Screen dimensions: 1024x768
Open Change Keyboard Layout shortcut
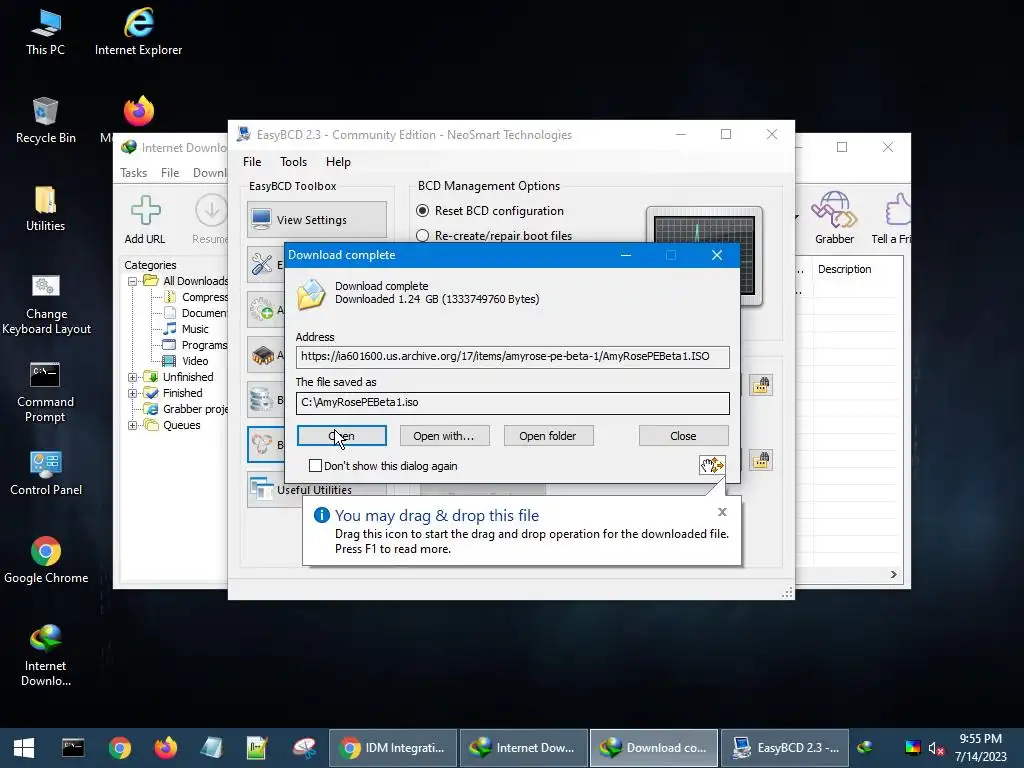click(x=46, y=304)
